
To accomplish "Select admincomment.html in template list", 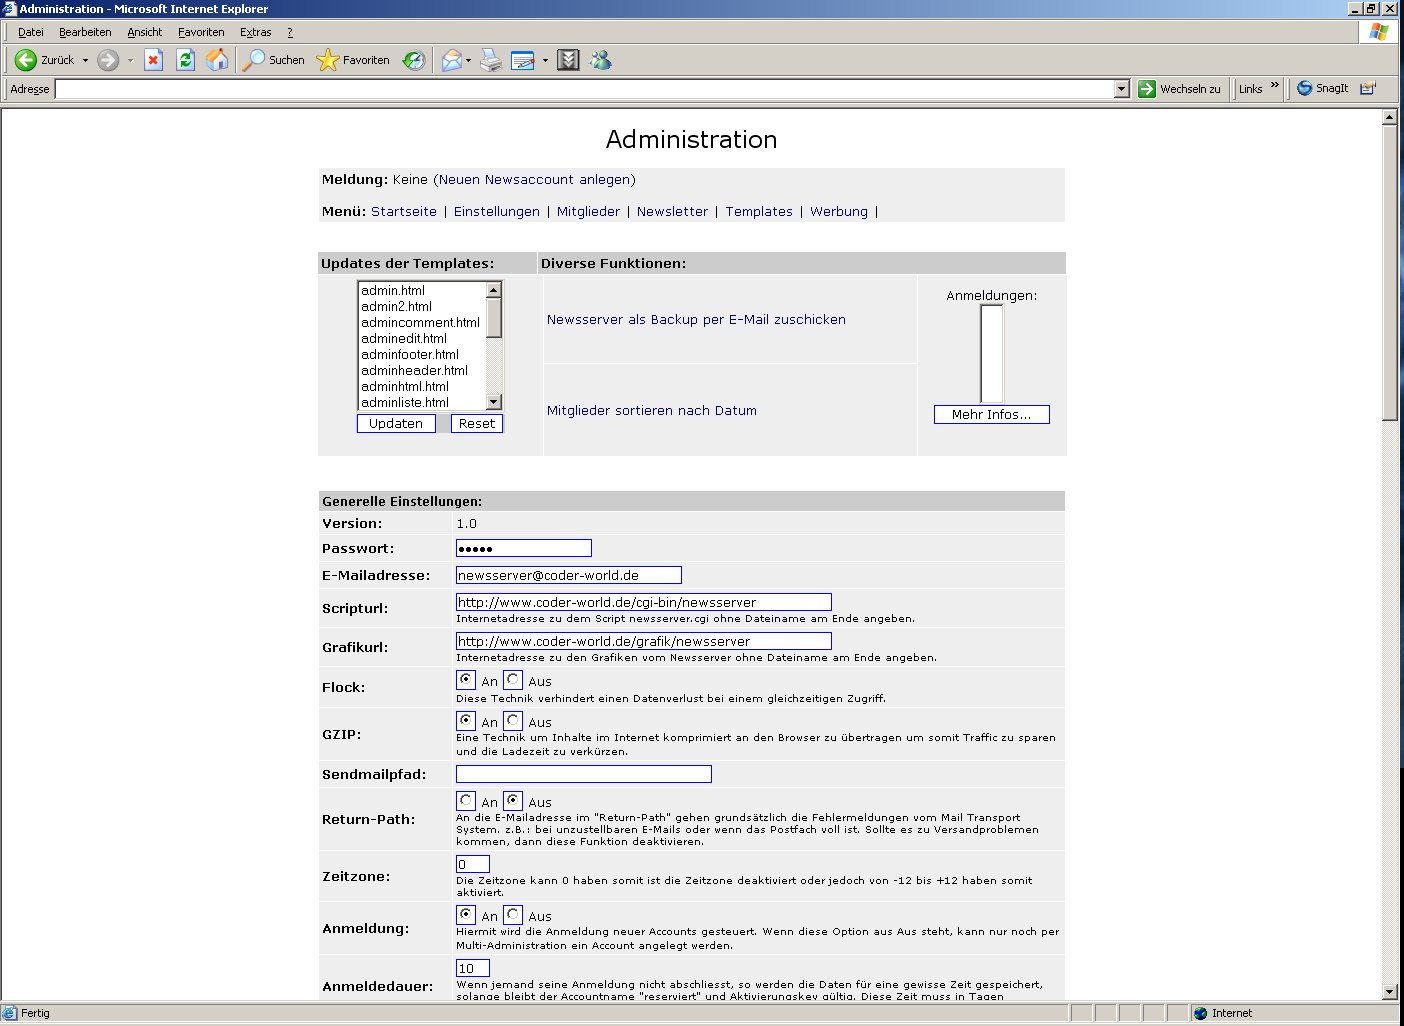I will pos(422,323).
